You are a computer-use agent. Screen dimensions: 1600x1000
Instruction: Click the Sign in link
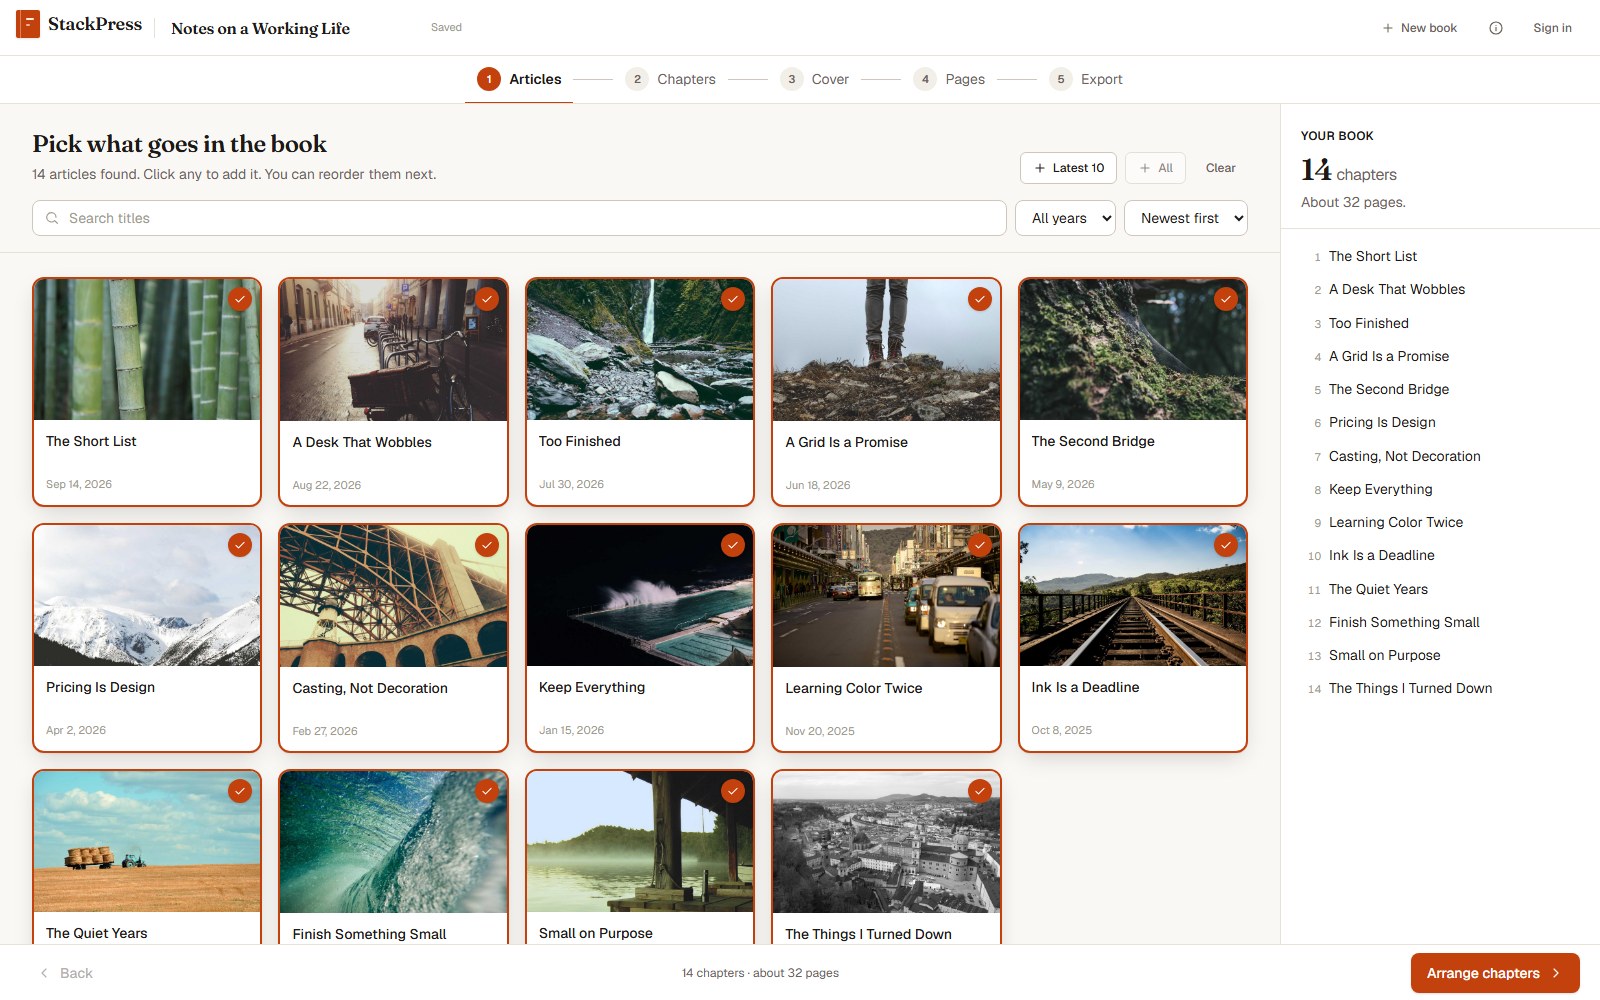tap(1552, 28)
